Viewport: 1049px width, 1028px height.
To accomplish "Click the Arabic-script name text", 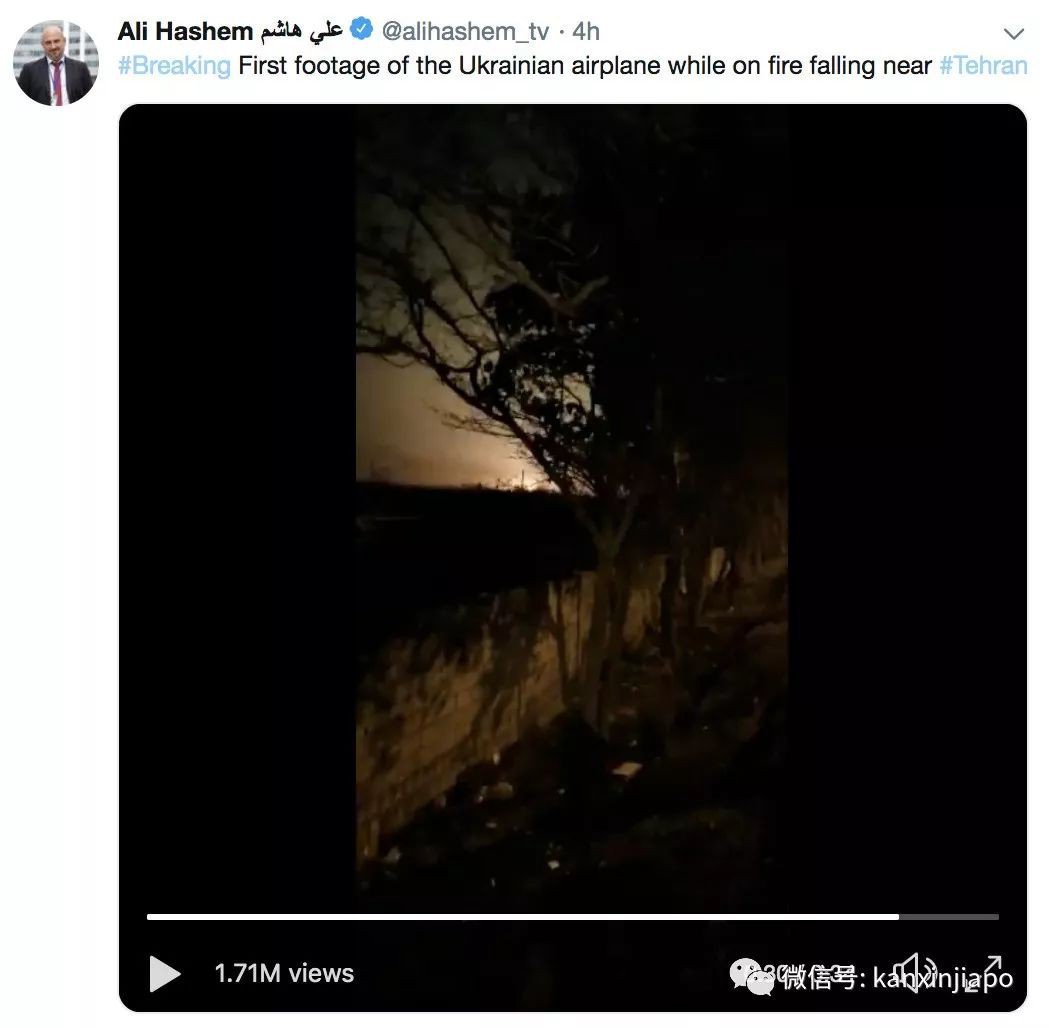I will (301, 31).
